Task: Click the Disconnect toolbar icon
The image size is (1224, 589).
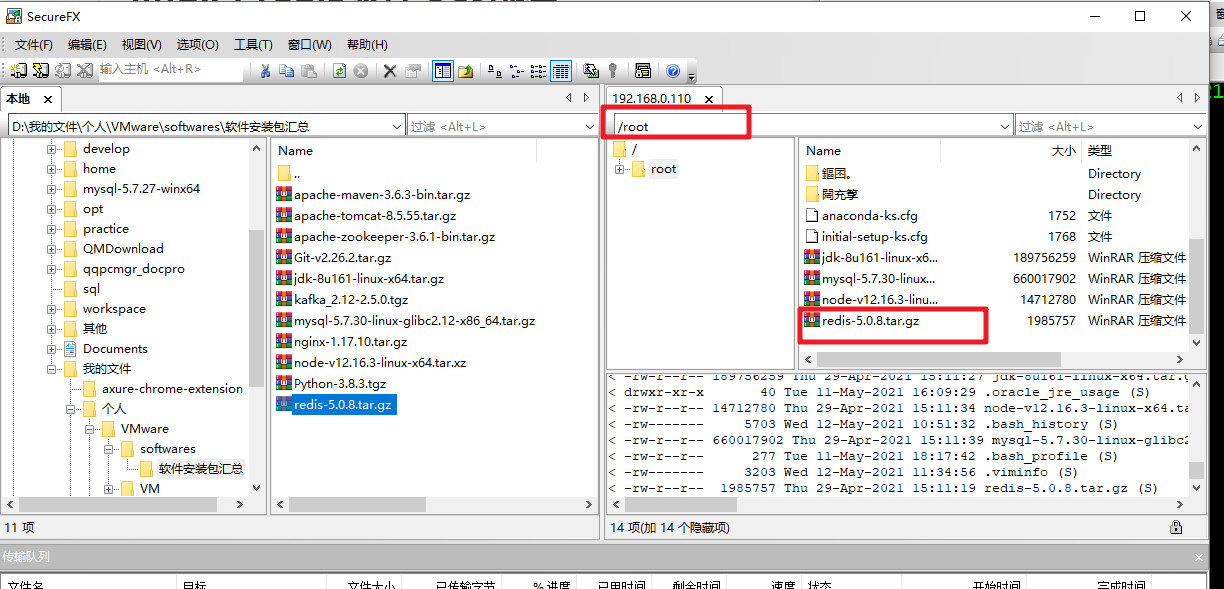Action: 84,70
